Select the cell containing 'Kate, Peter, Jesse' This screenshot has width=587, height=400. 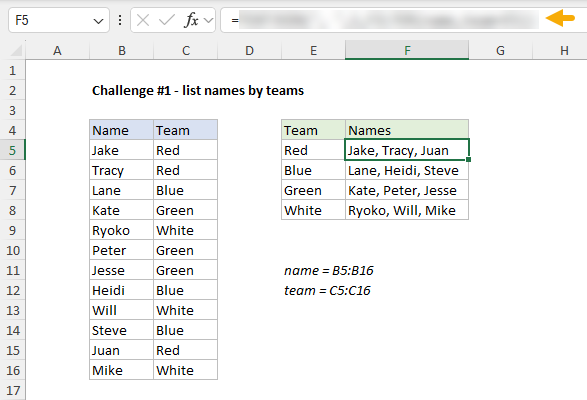[x=407, y=190]
